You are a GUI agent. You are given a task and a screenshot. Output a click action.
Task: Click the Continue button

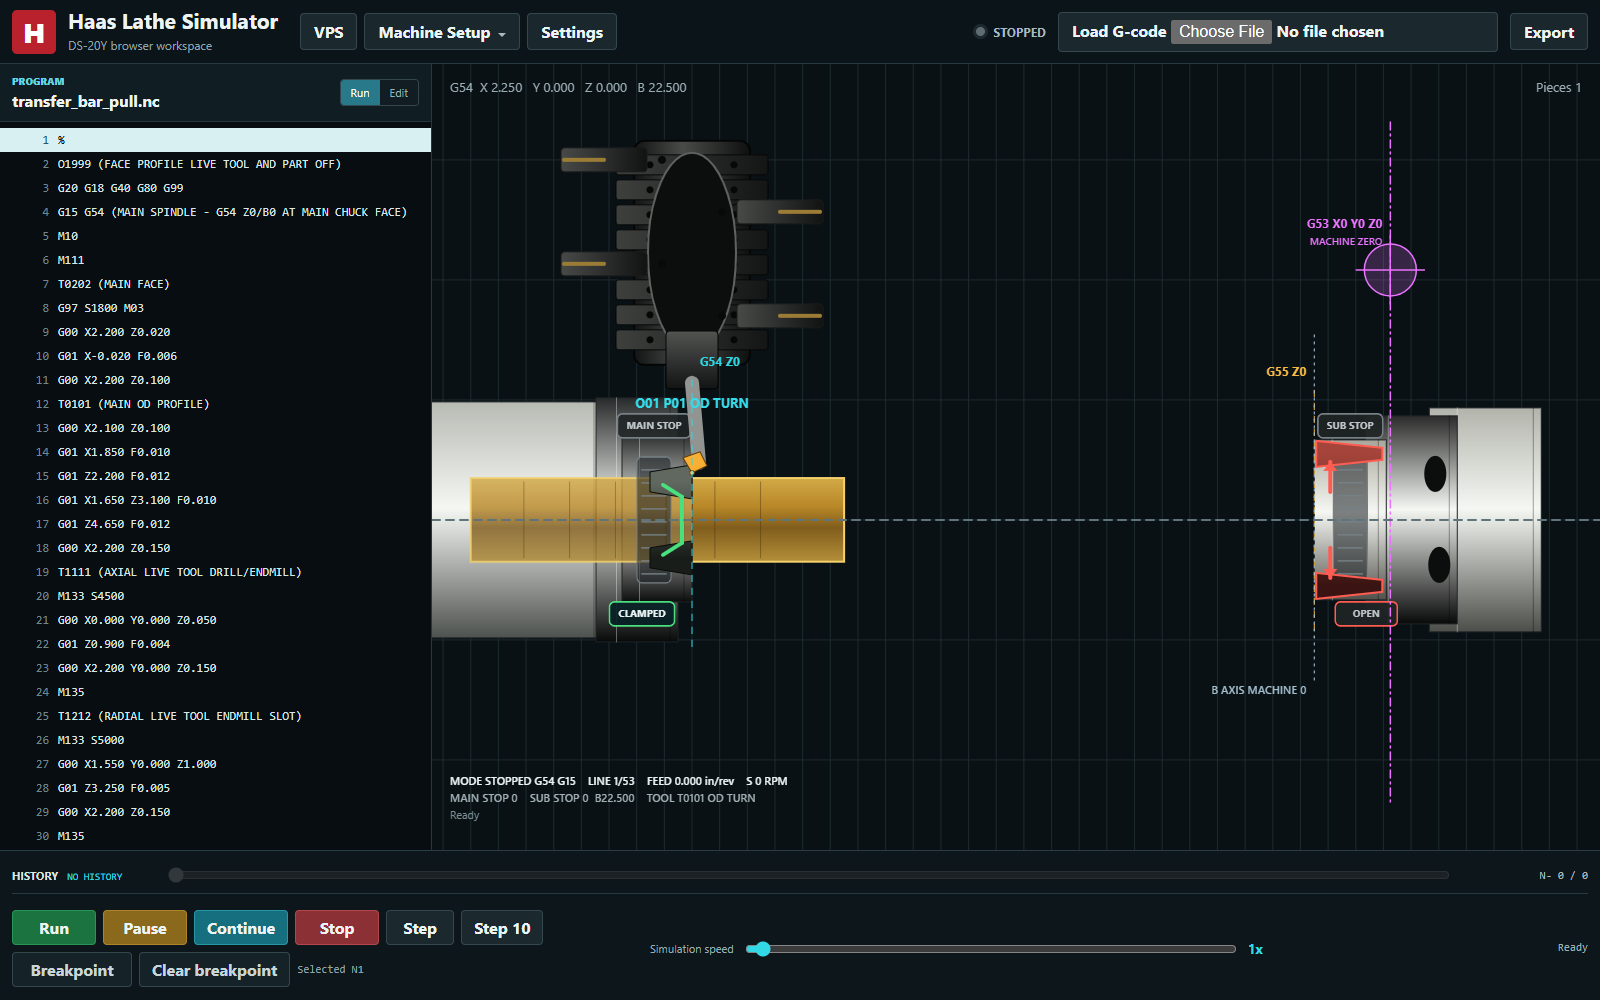click(241, 928)
